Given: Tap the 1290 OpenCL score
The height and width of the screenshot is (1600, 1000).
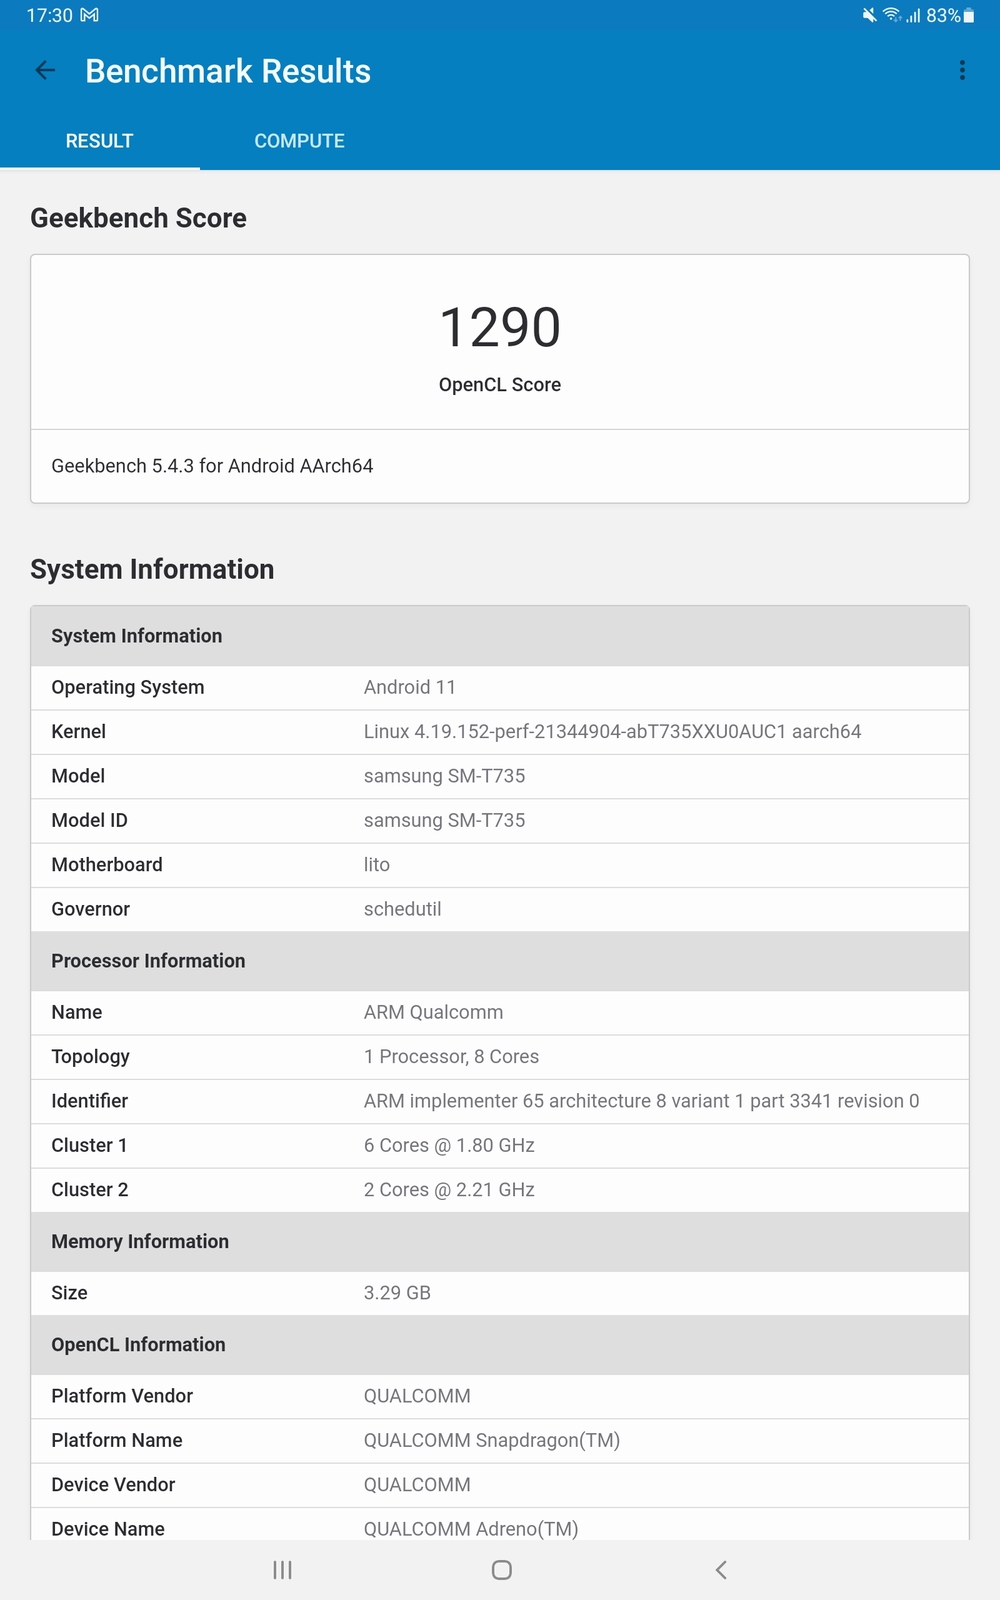Looking at the screenshot, I should pyautogui.click(x=500, y=328).
